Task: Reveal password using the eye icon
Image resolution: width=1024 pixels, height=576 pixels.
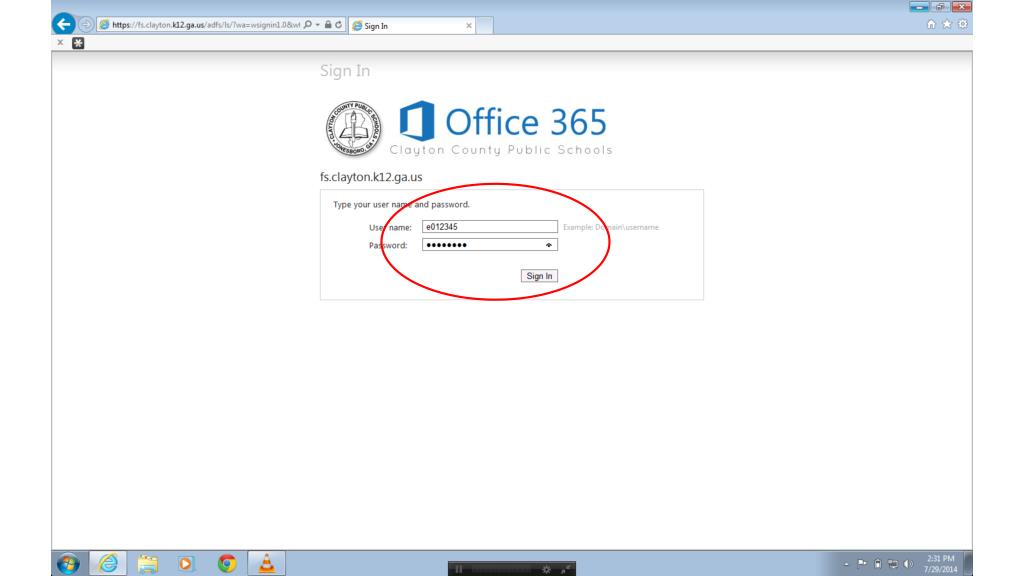Action: pos(549,245)
